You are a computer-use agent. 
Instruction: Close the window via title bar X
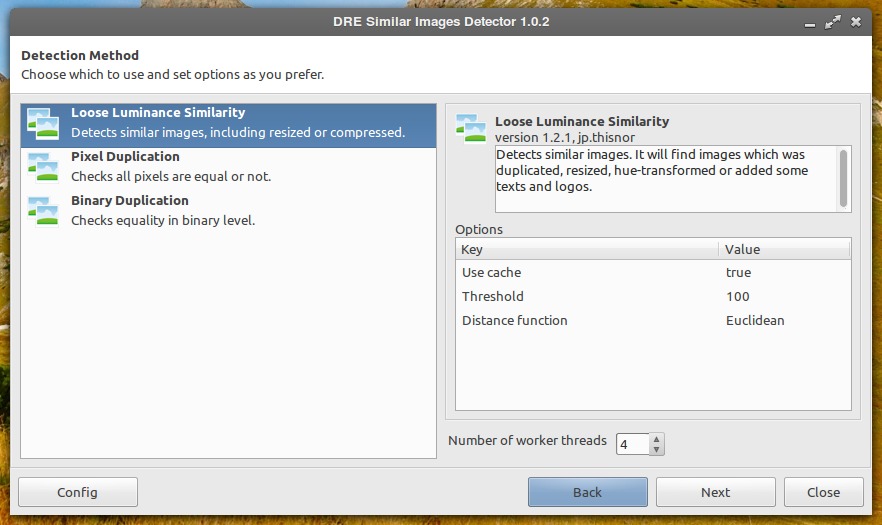[856, 22]
